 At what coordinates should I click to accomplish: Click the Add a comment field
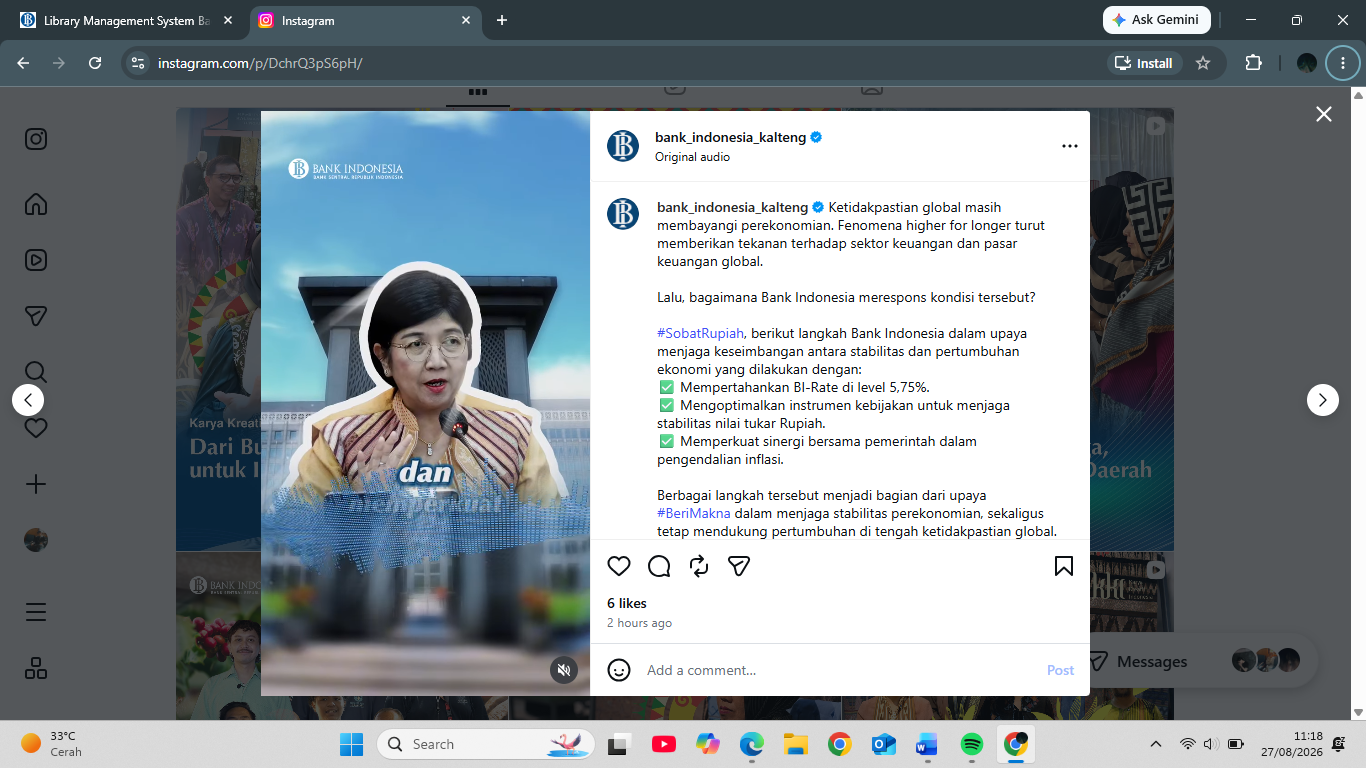tap(840, 670)
